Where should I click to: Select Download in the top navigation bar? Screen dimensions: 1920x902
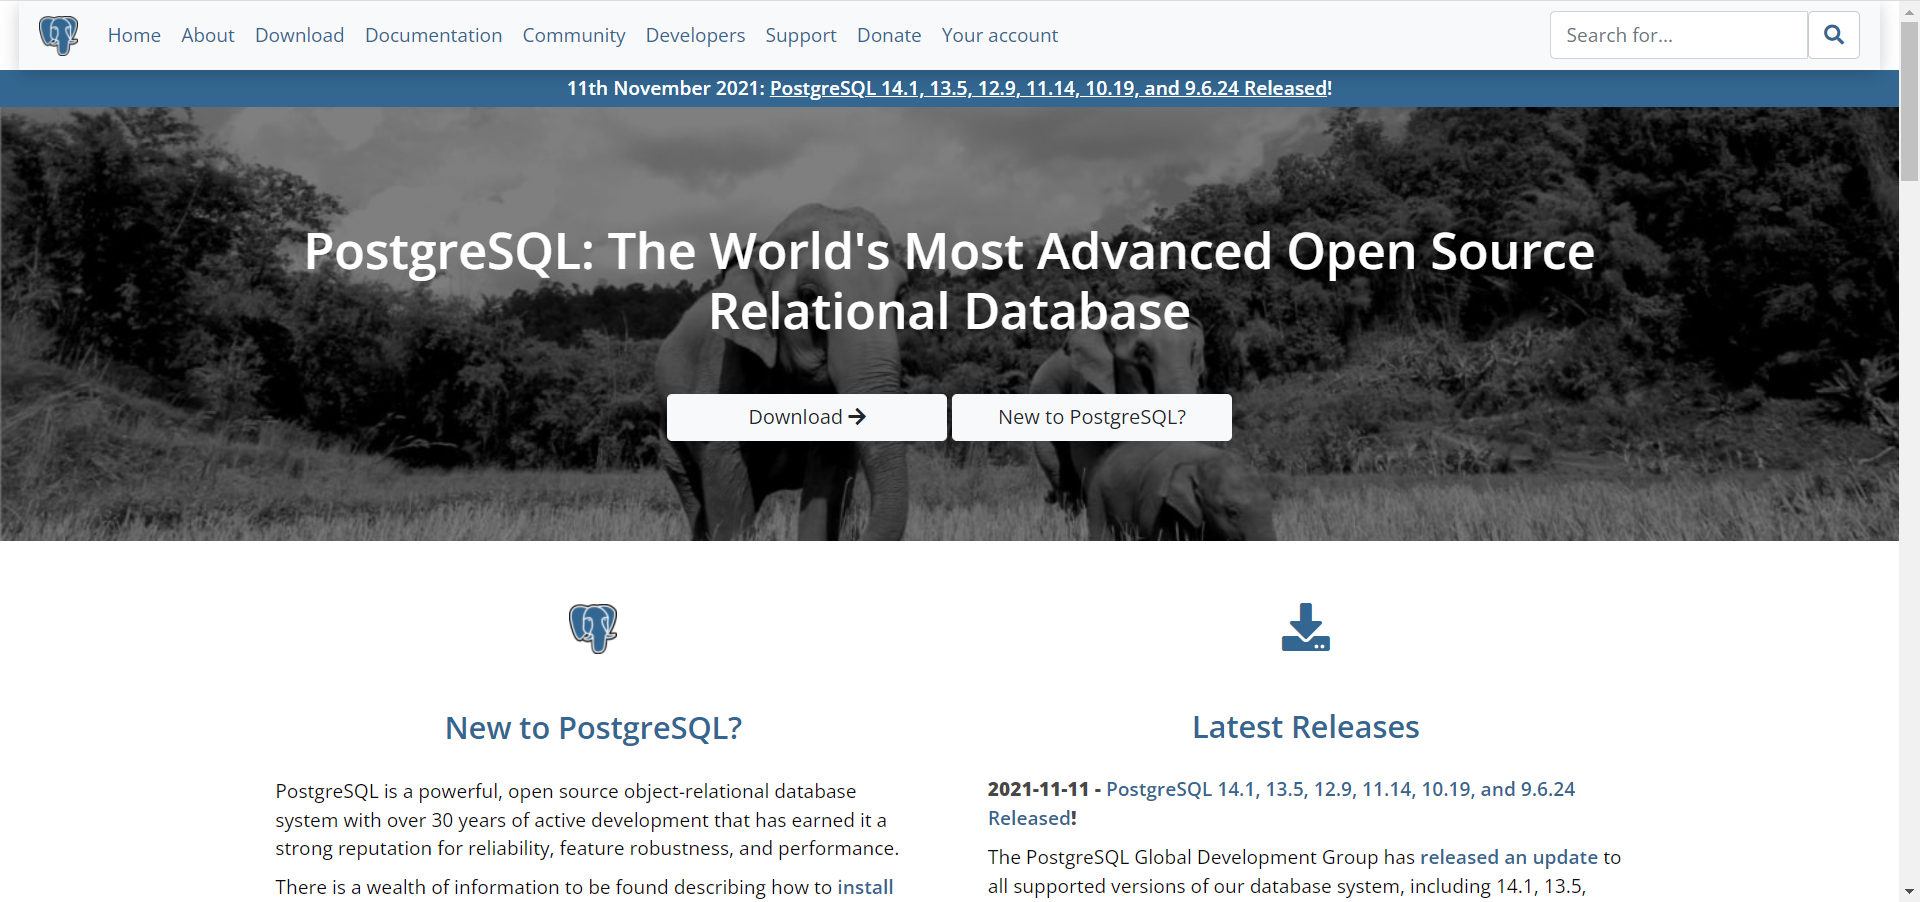tap(299, 35)
